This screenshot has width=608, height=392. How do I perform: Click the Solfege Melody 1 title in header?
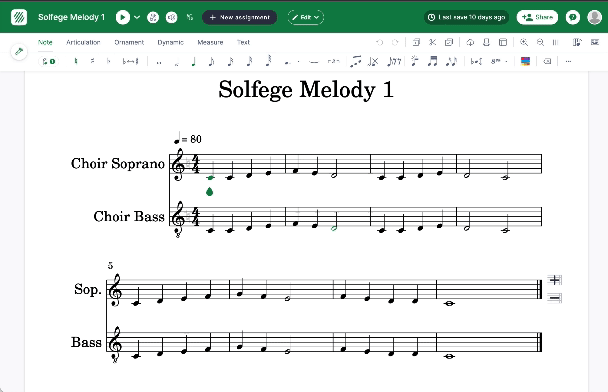71,17
